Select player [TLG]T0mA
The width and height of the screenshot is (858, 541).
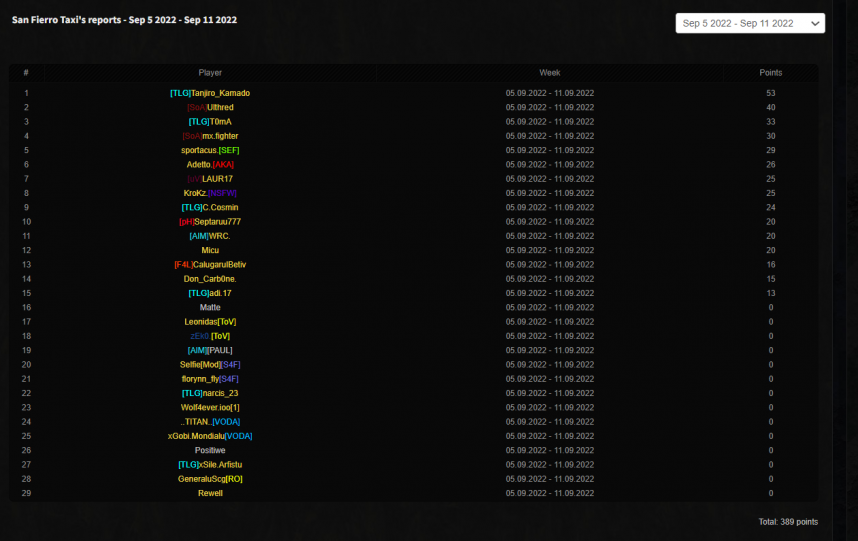click(210, 122)
